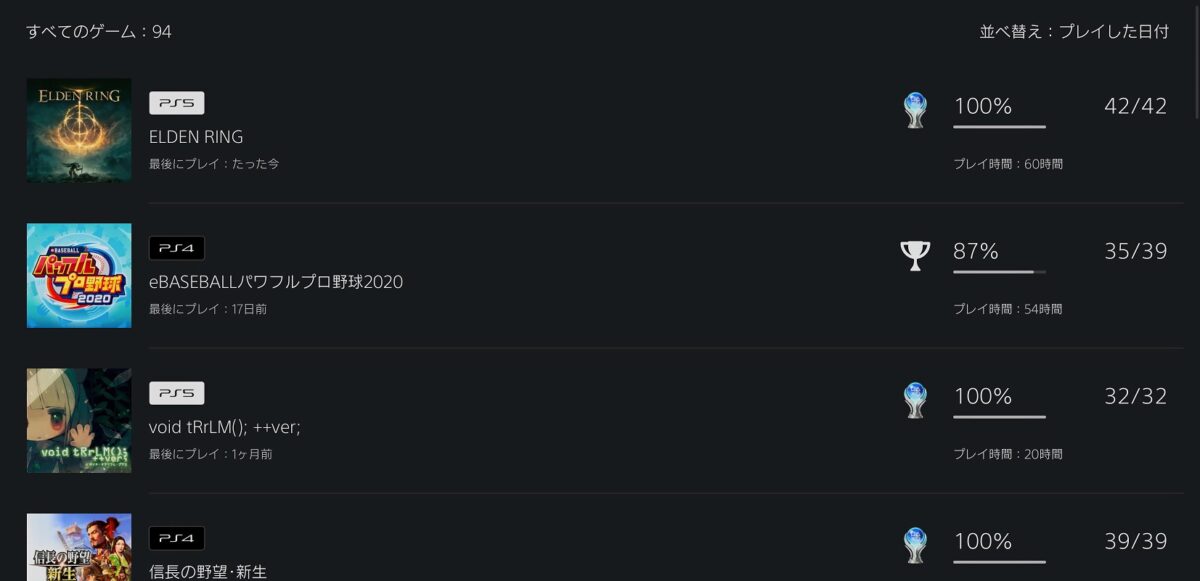The image size is (1200, 581).
Task: Click the 42/42 trophy count for ELDEN RING
Action: click(1136, 106)
